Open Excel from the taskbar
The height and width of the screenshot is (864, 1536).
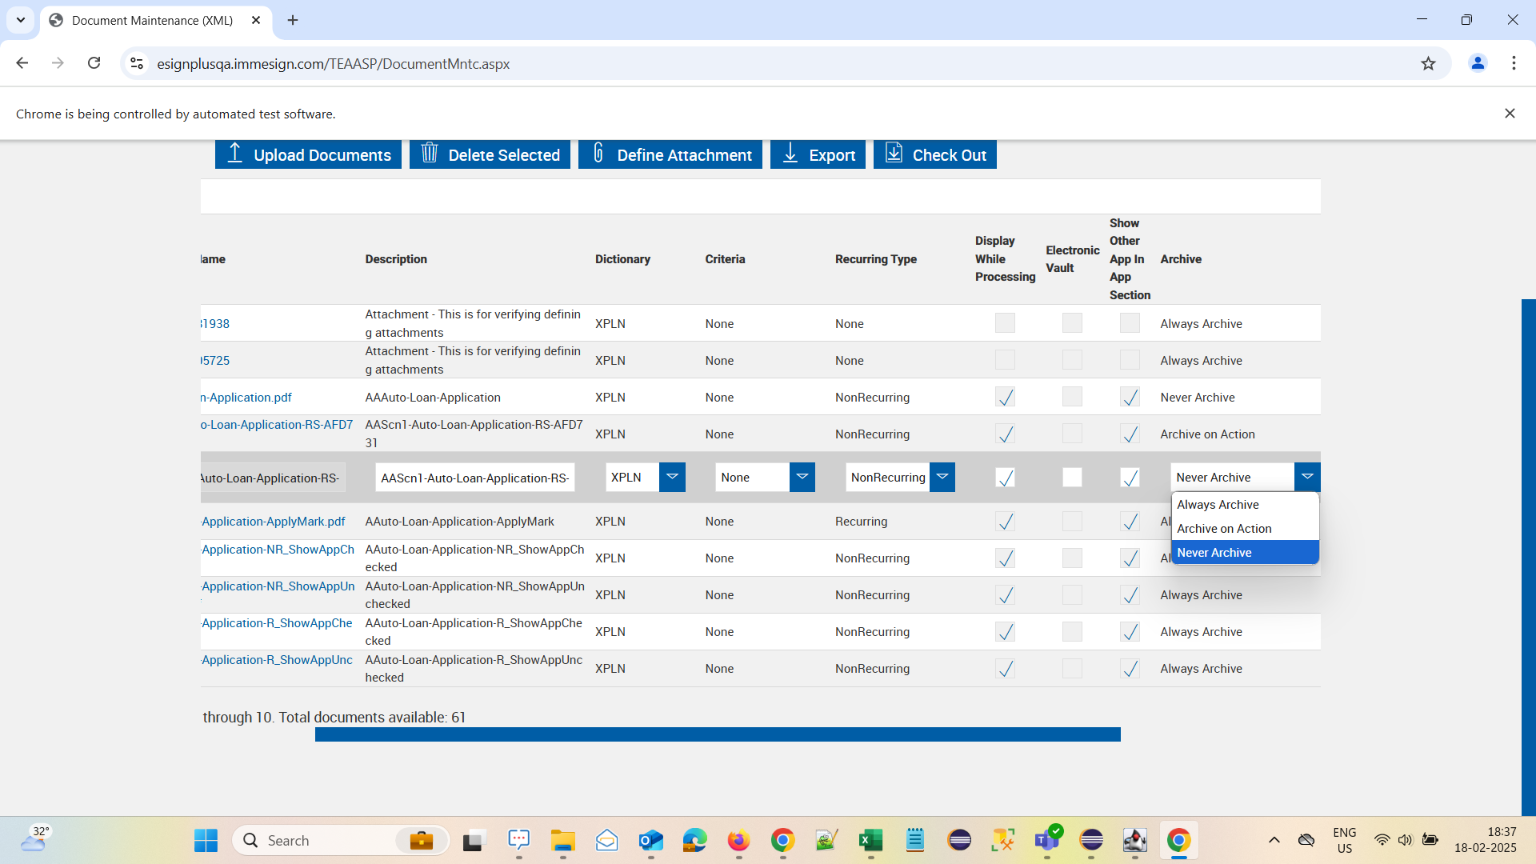[870, 841]
